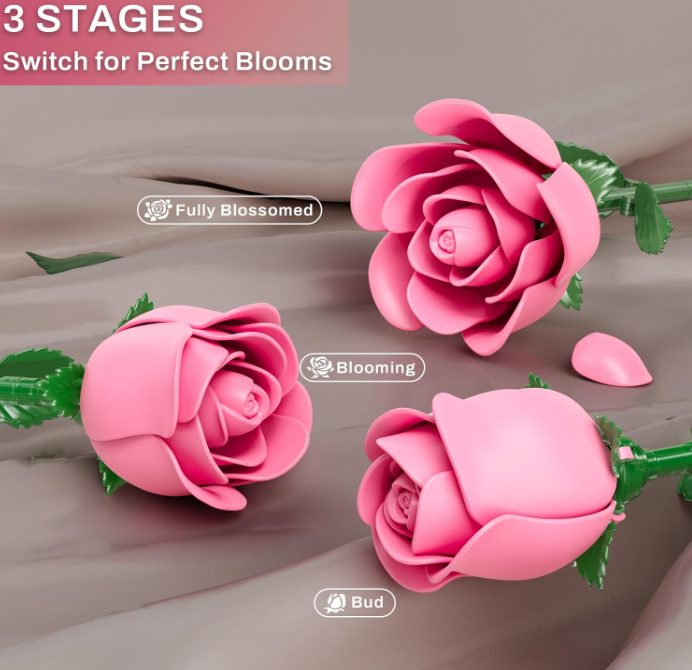Click the green stem of blossomed rose
Screen dimensions: 692x670
[660, 191]
